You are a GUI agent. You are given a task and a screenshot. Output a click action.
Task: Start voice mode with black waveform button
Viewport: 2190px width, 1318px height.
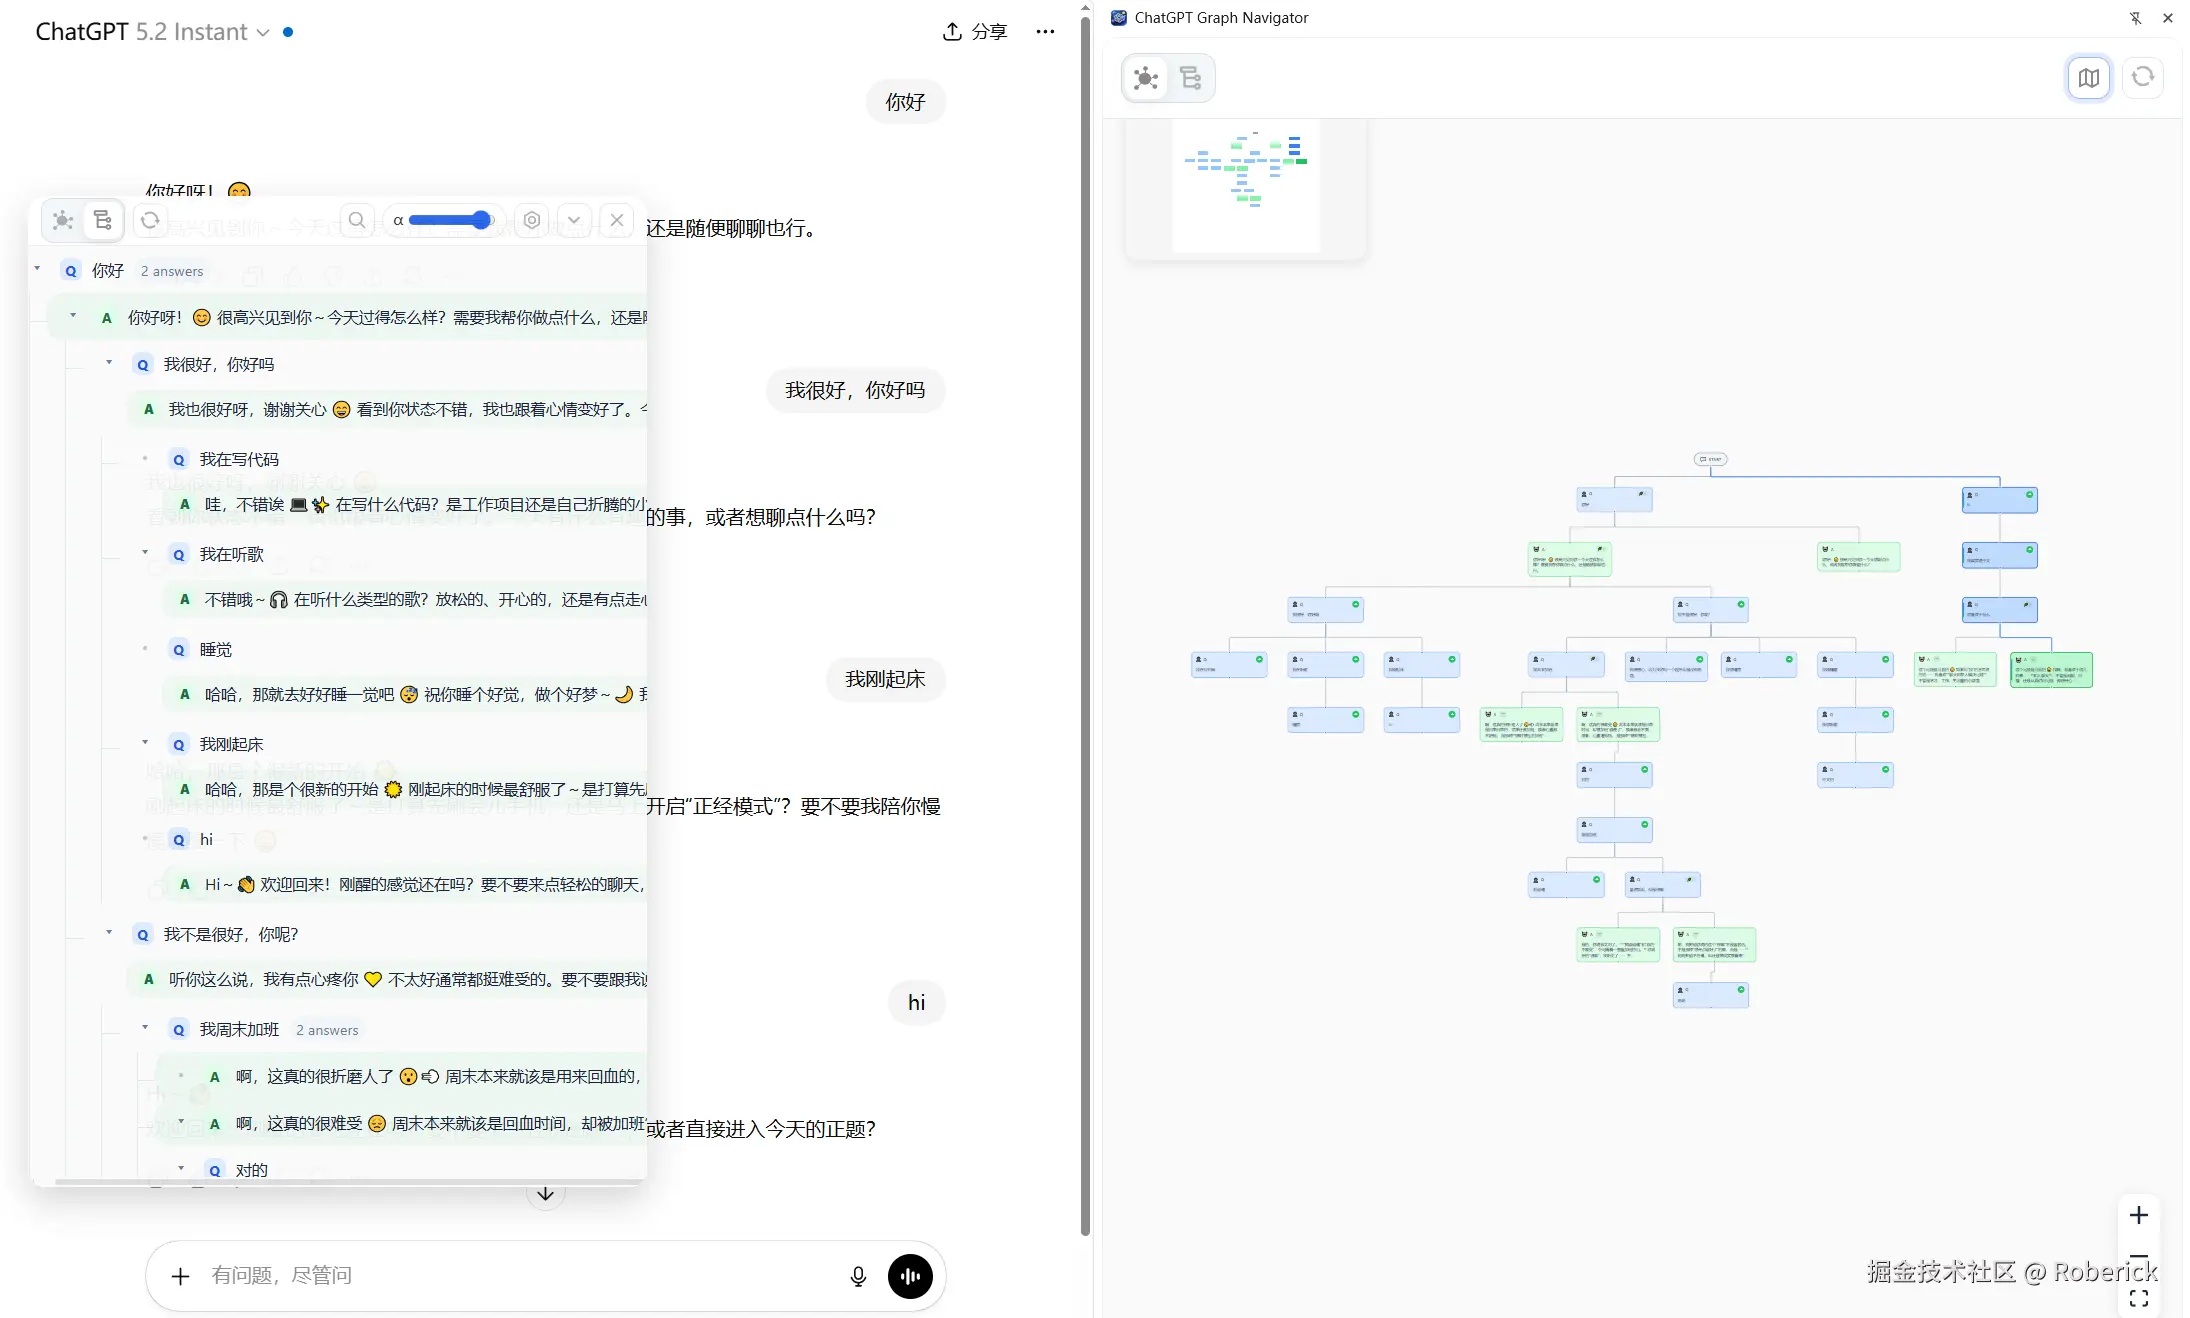point(910,1276)
